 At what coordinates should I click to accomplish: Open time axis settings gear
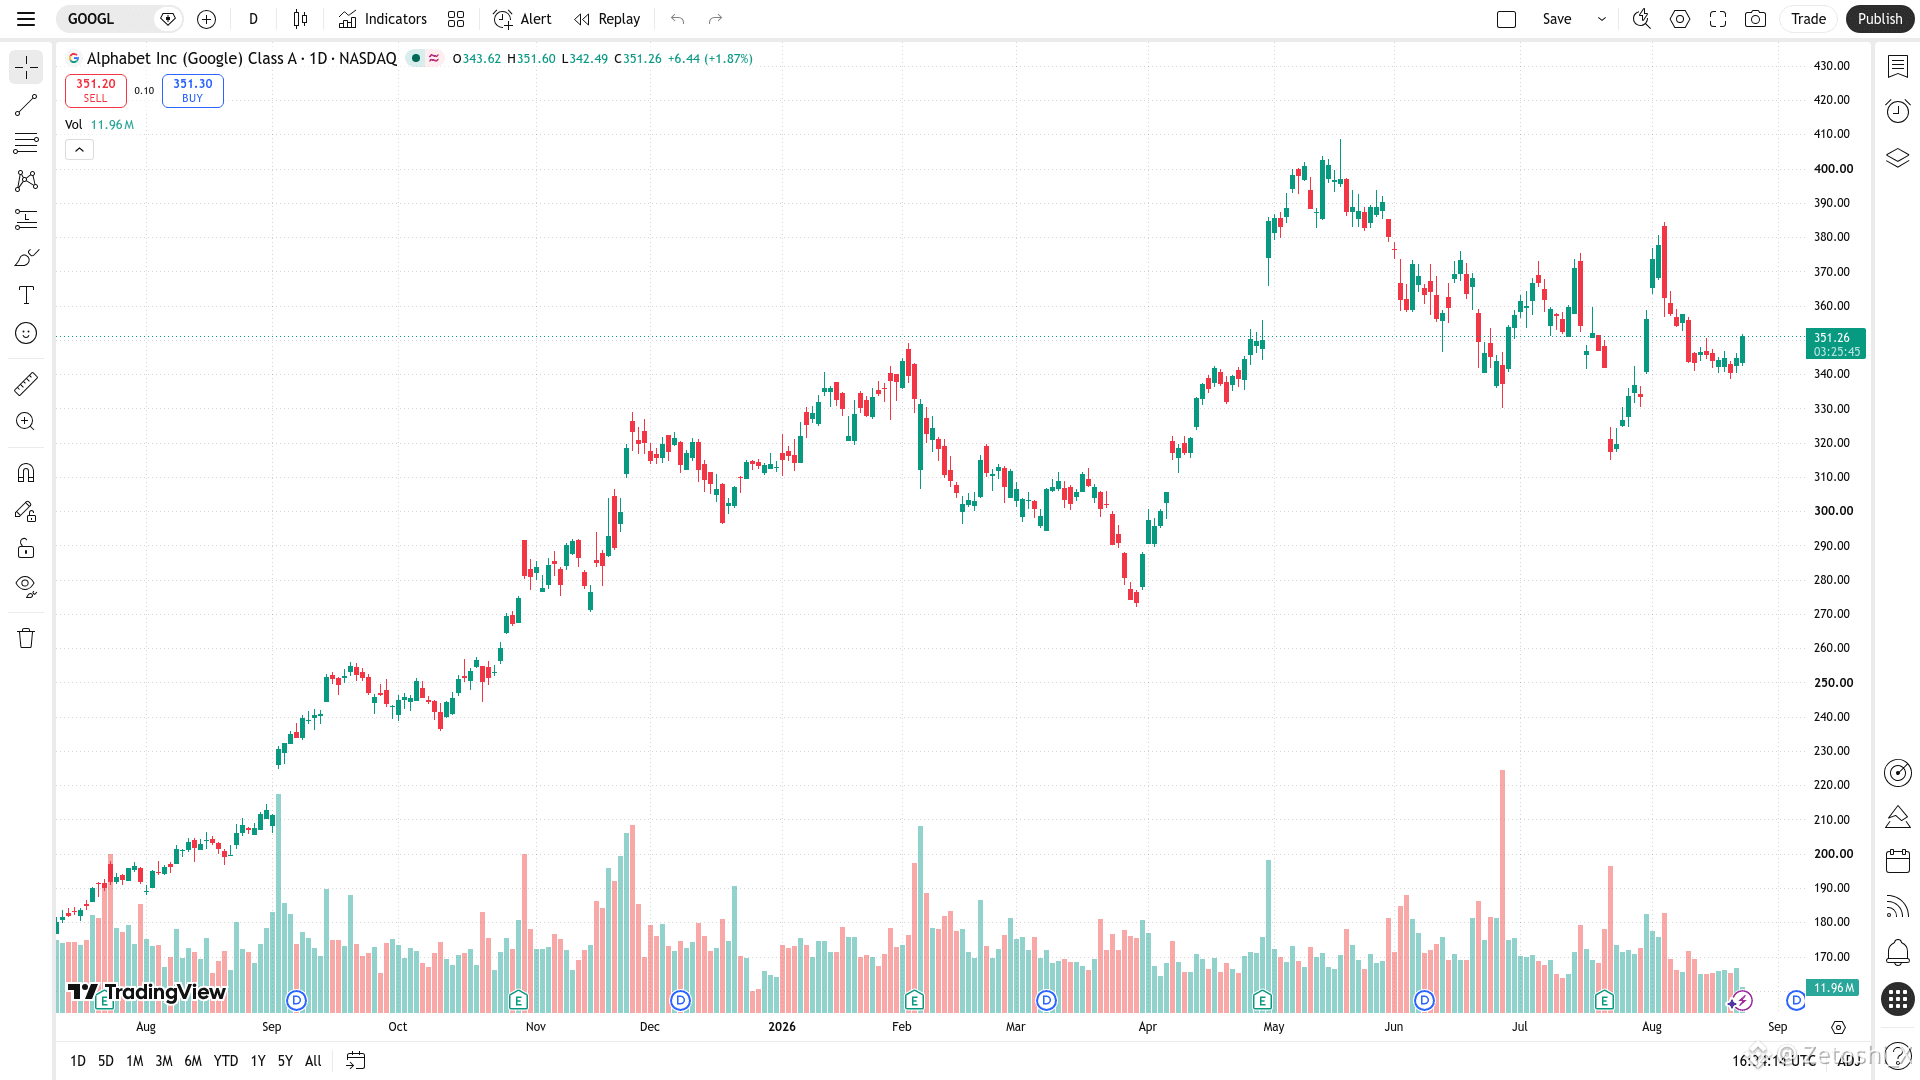click(x=1838, y=1027)
